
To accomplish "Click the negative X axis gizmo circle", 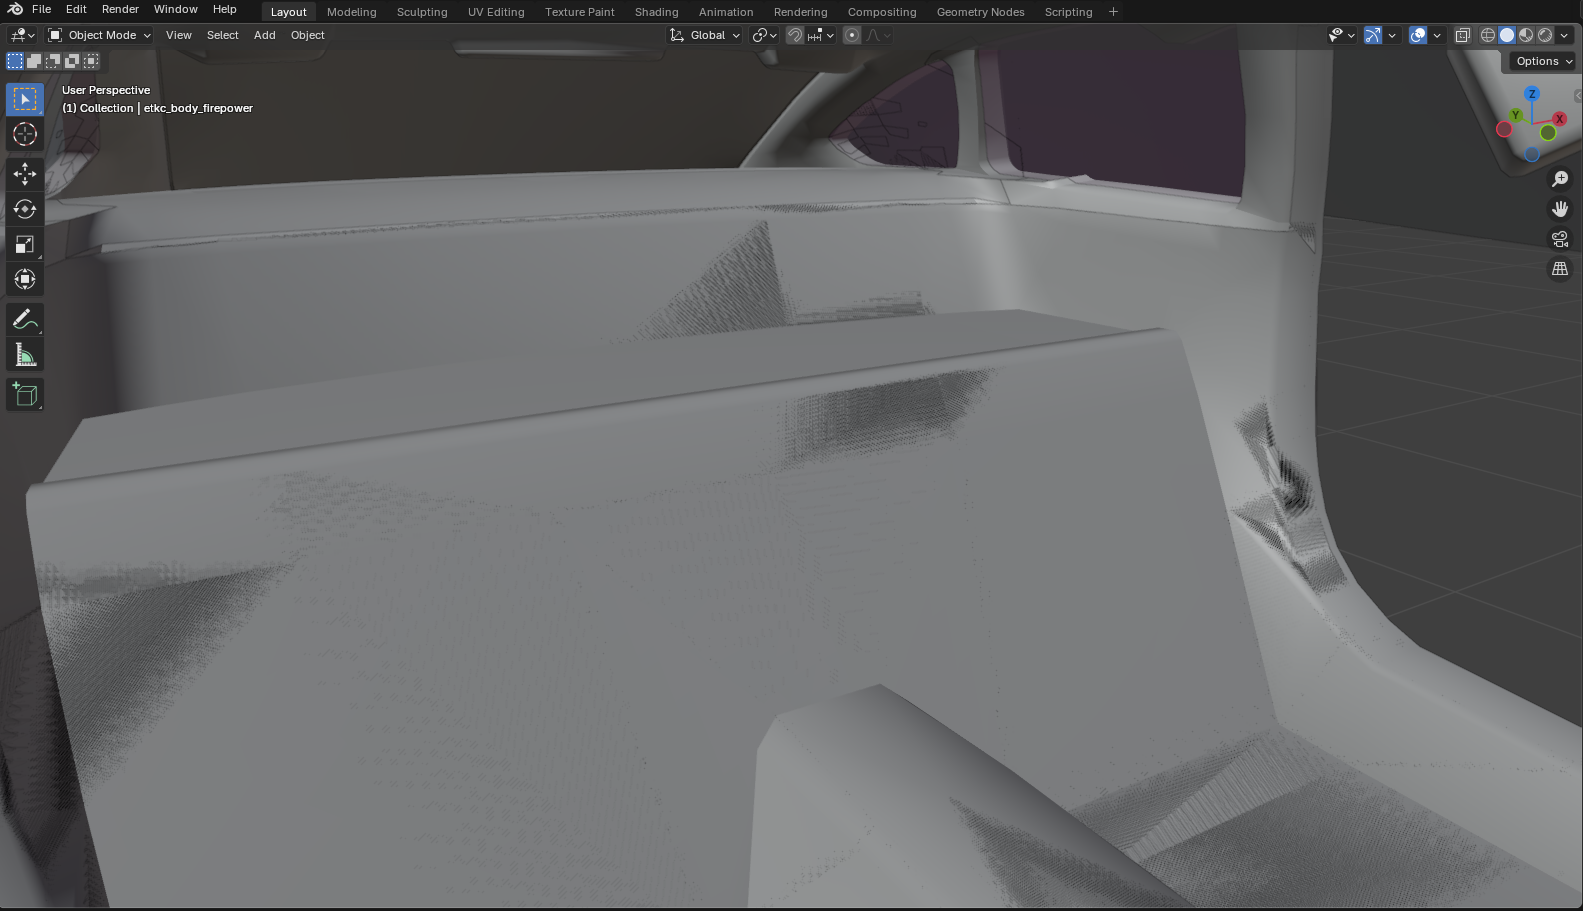I will (1504, 129).
